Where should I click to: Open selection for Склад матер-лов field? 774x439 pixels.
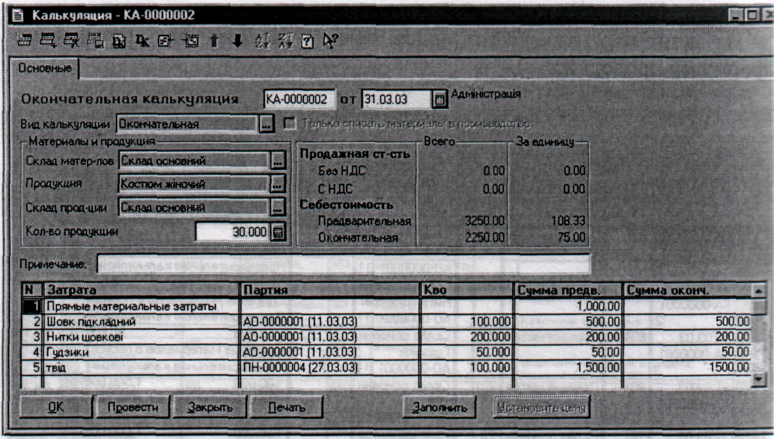click(x=278, y=160)
